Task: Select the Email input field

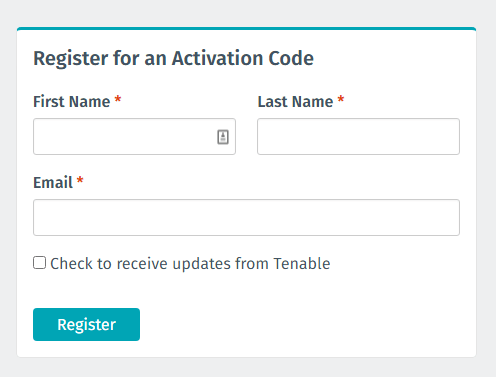Action: [246, 217]
